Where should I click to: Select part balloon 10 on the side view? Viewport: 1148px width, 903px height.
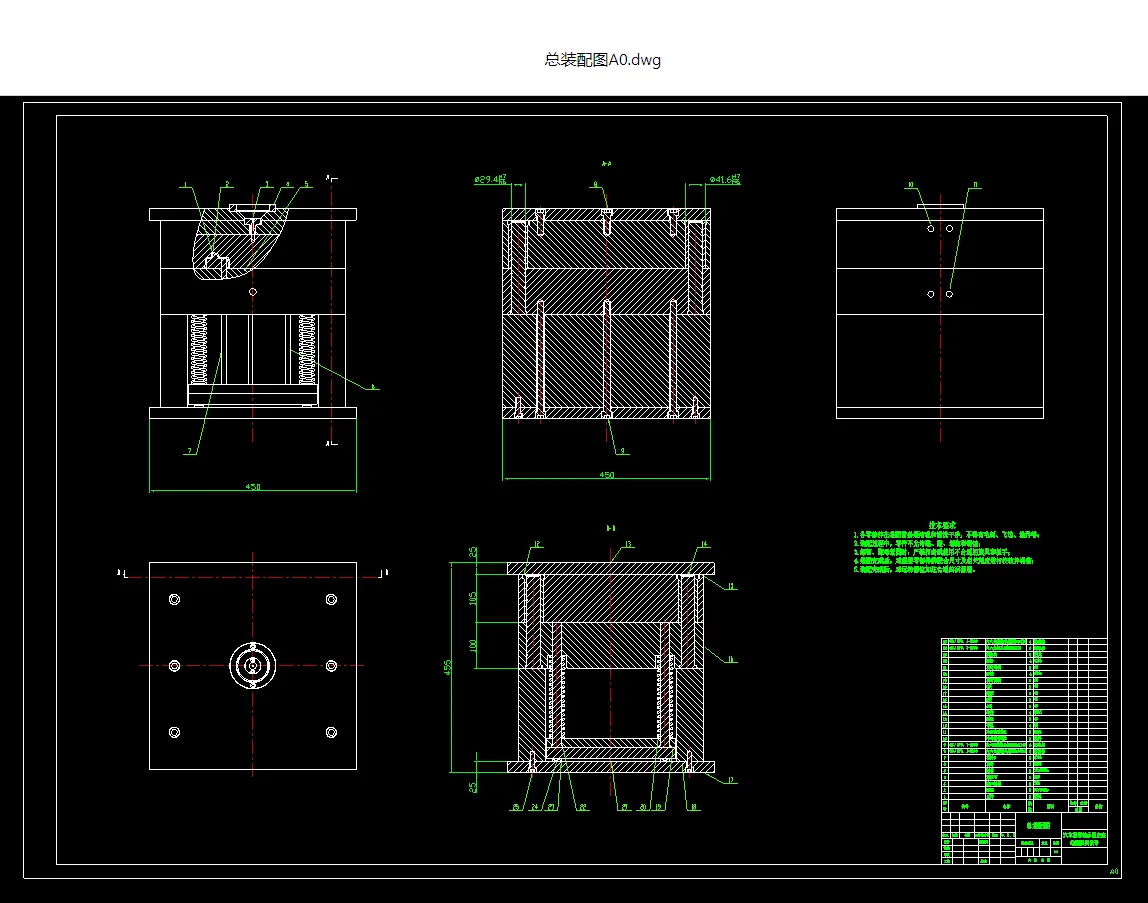pos(911,185)
